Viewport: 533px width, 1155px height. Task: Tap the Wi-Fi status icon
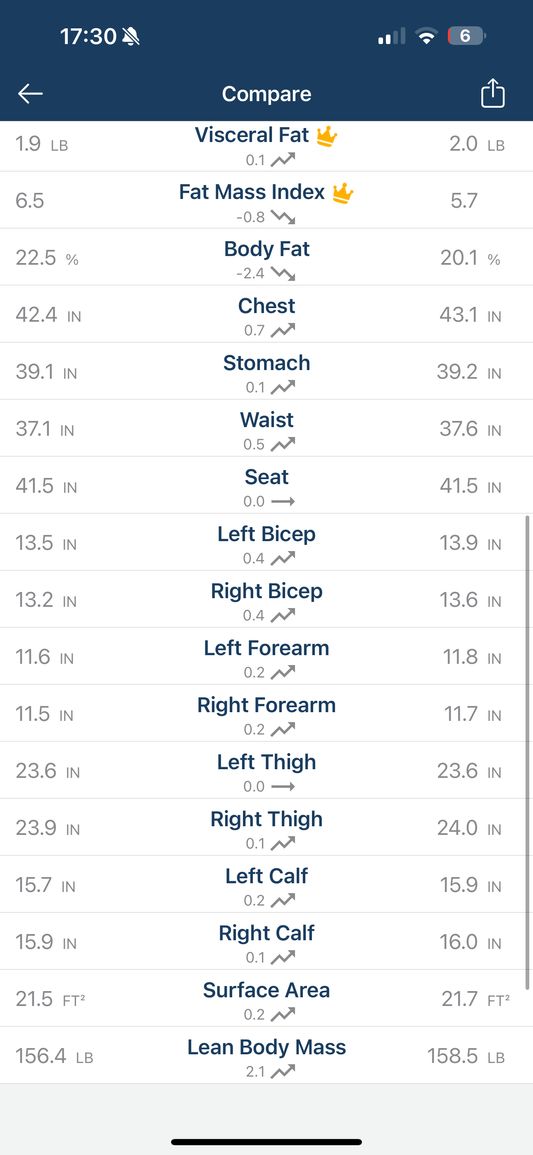(426, 37)
